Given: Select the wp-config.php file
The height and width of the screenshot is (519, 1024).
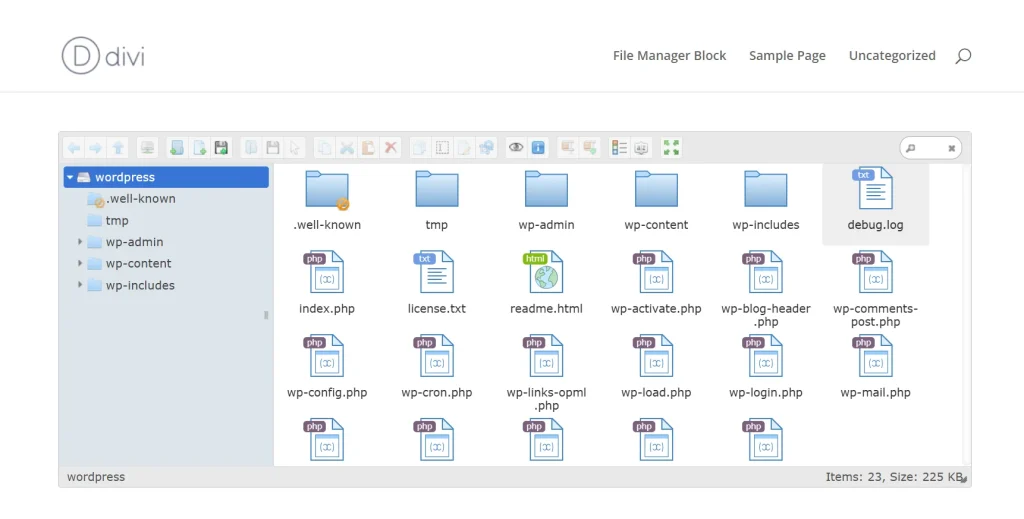Looking at the screenshot, I should coord(327,366).
